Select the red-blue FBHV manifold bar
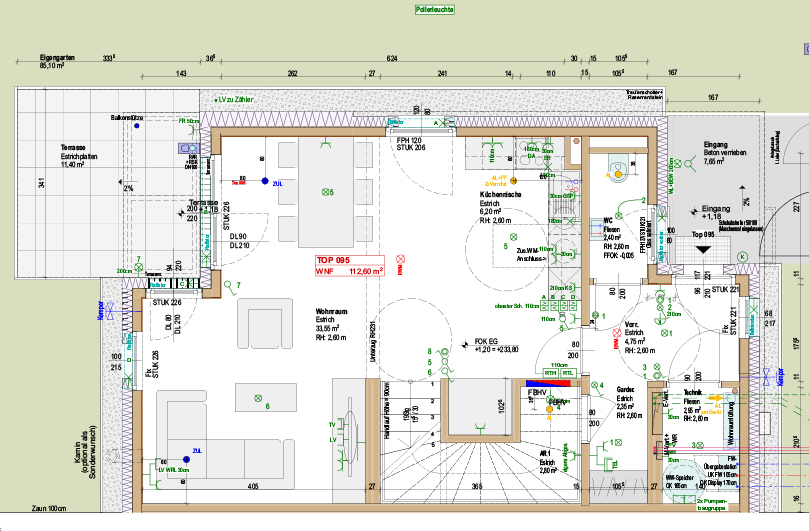The image size is (809, 531). [x=545, y=382]
